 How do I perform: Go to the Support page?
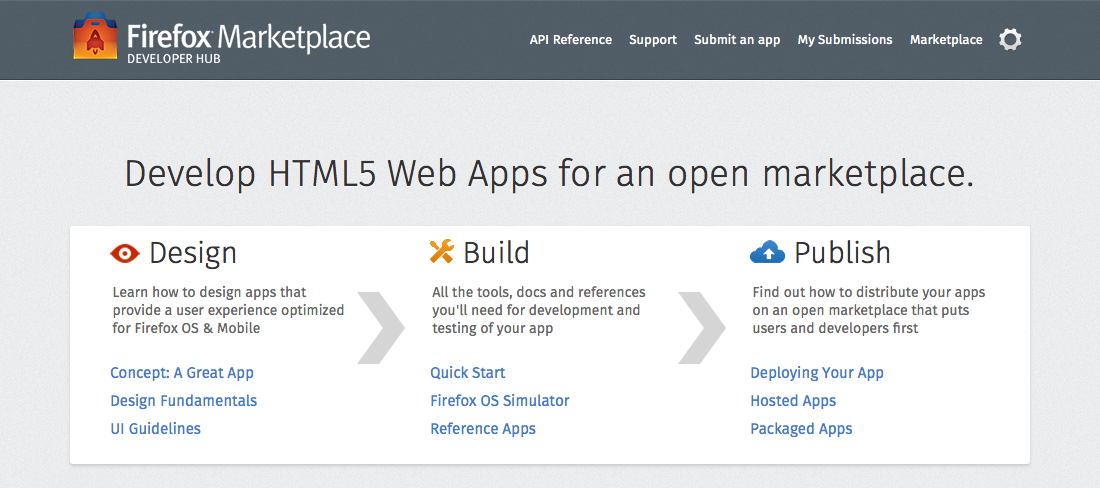(x=652, y=40)
